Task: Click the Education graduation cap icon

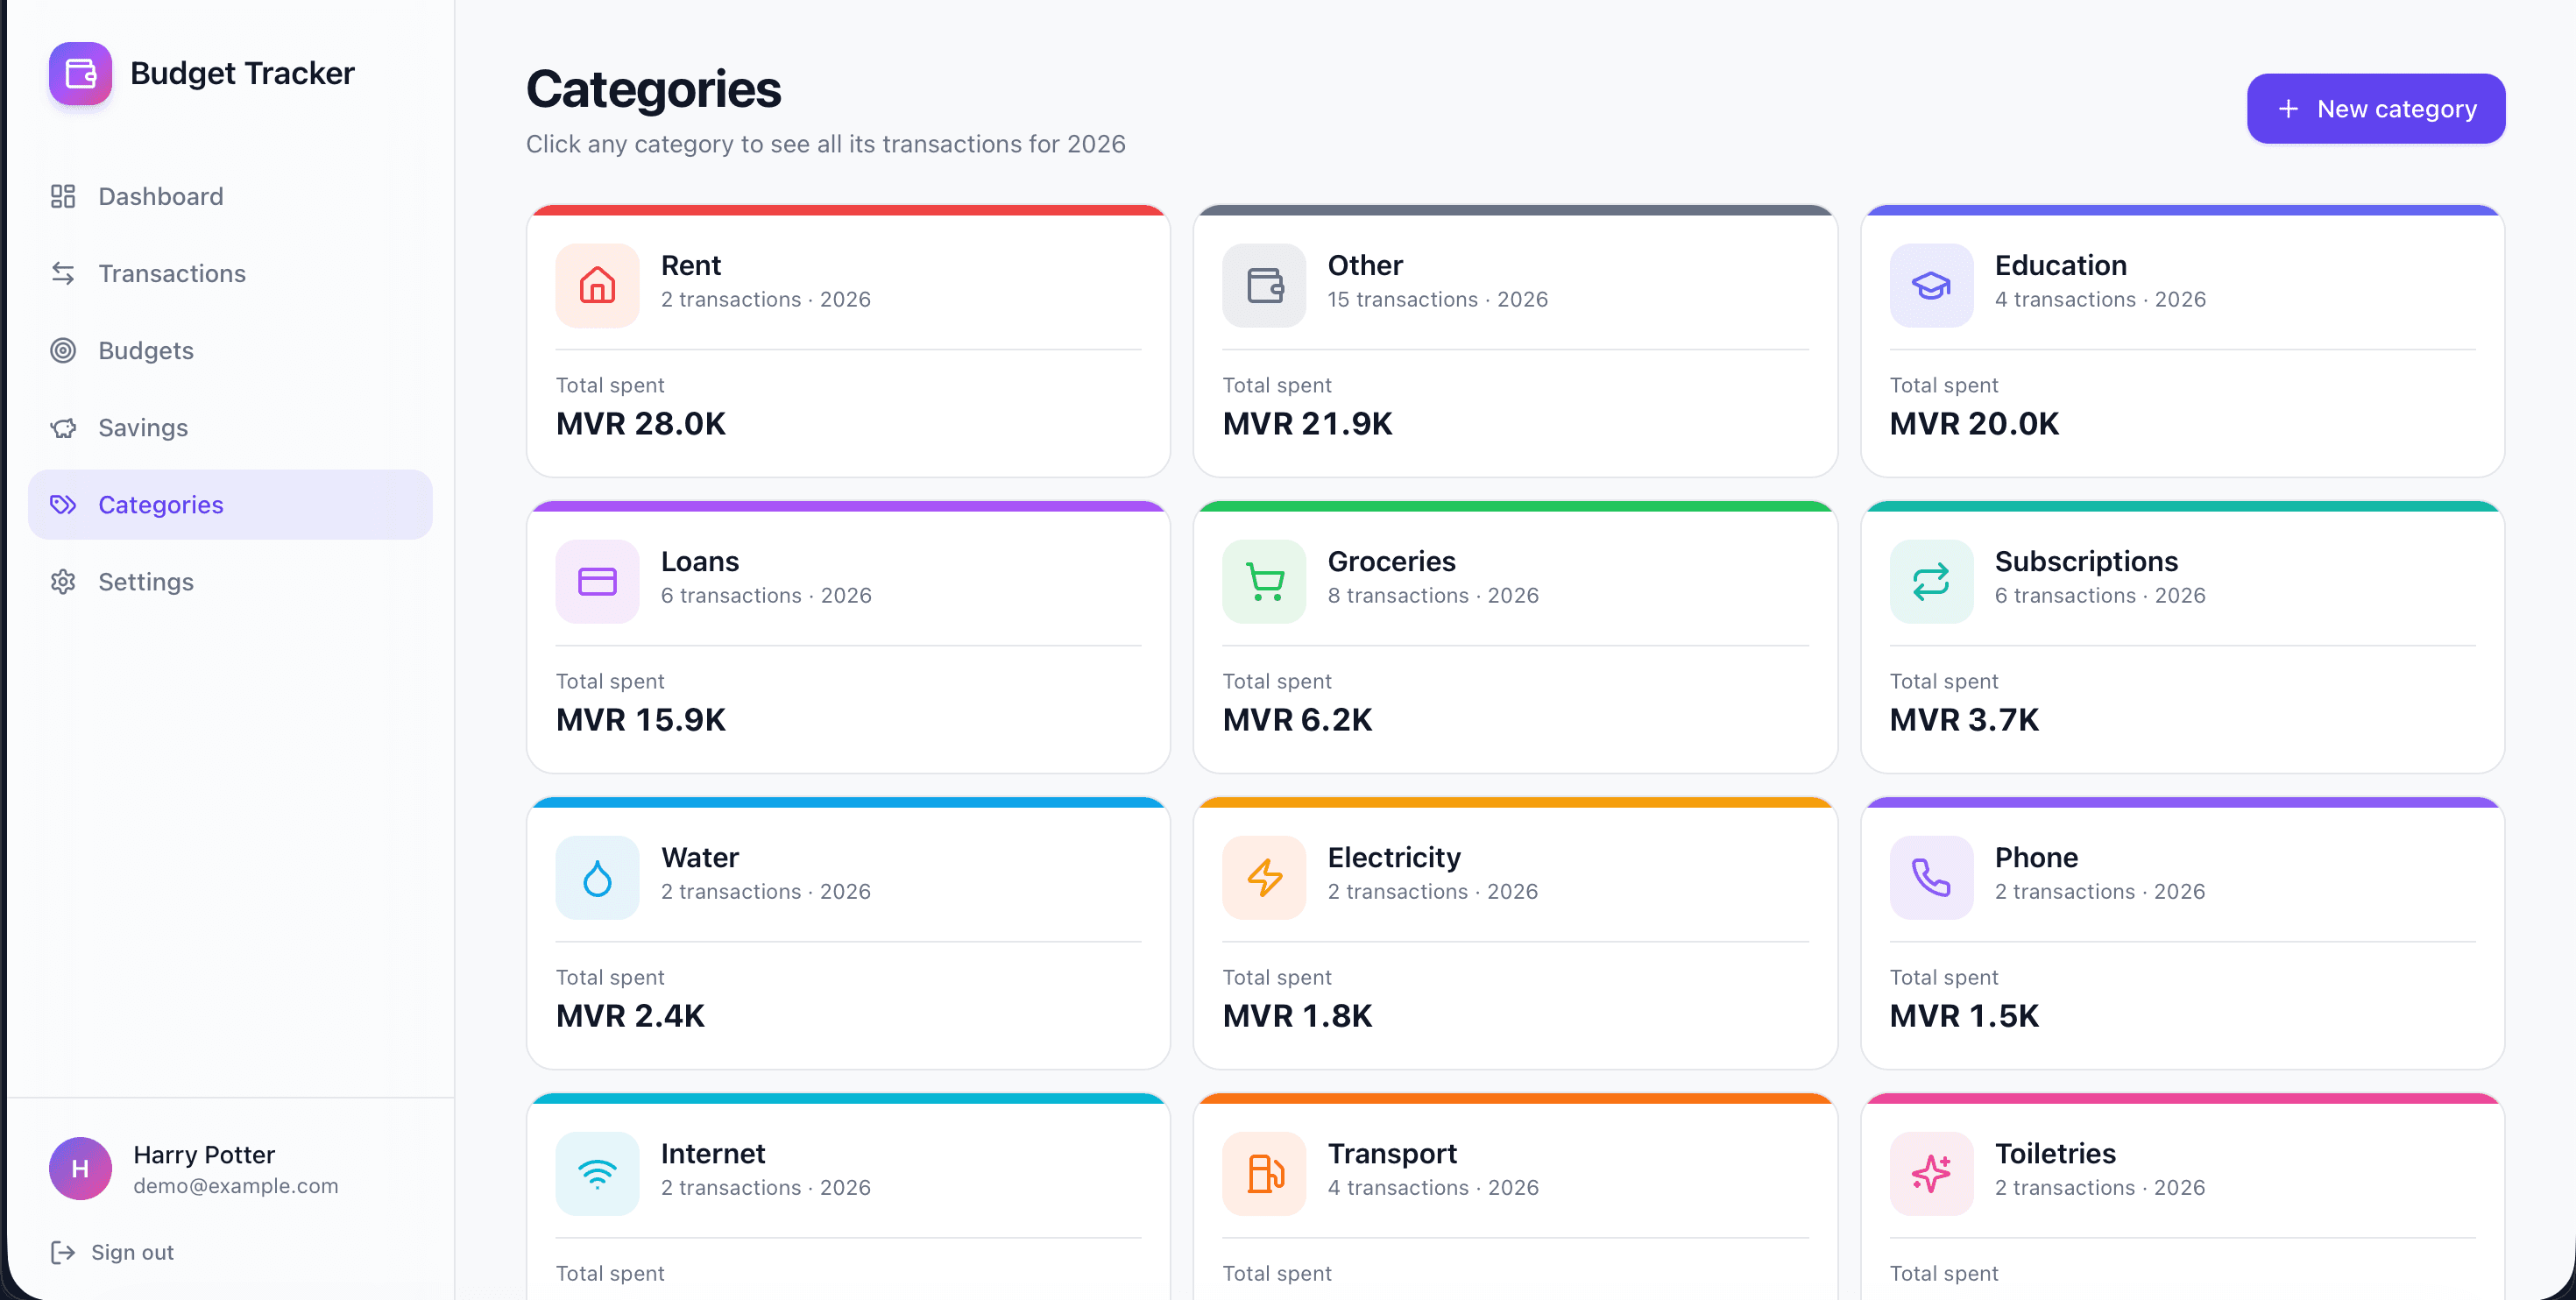Action: pyautogui.click(x=1931, y=285)
